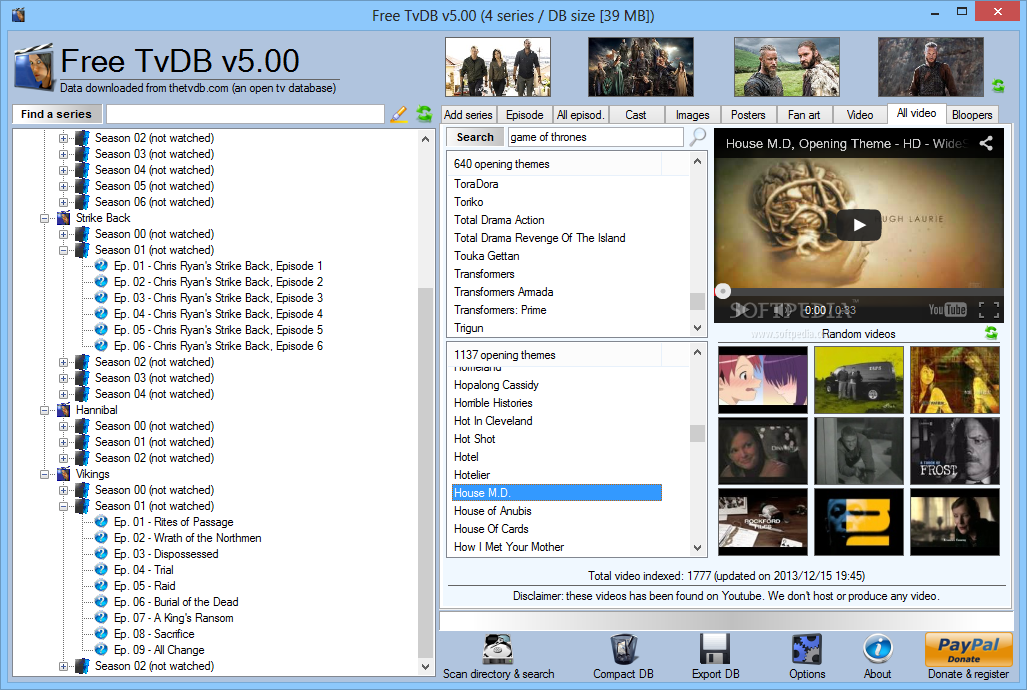Switch to the Bloopers tab
This screenshot has width=1027, height=690.
(972, 115)
